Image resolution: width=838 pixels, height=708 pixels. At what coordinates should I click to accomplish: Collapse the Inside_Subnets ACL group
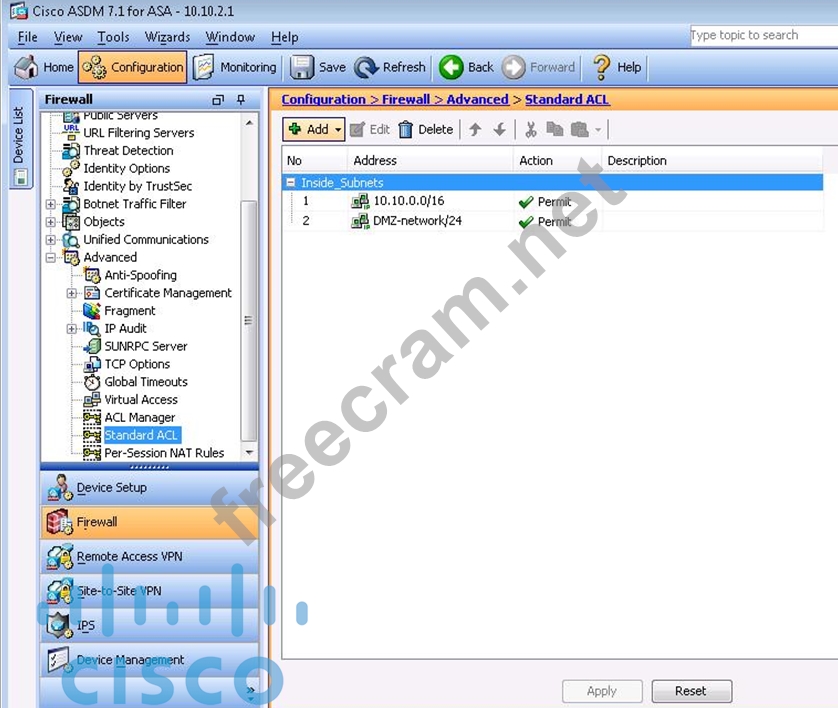pyautogui.click(x=291, y=183)
